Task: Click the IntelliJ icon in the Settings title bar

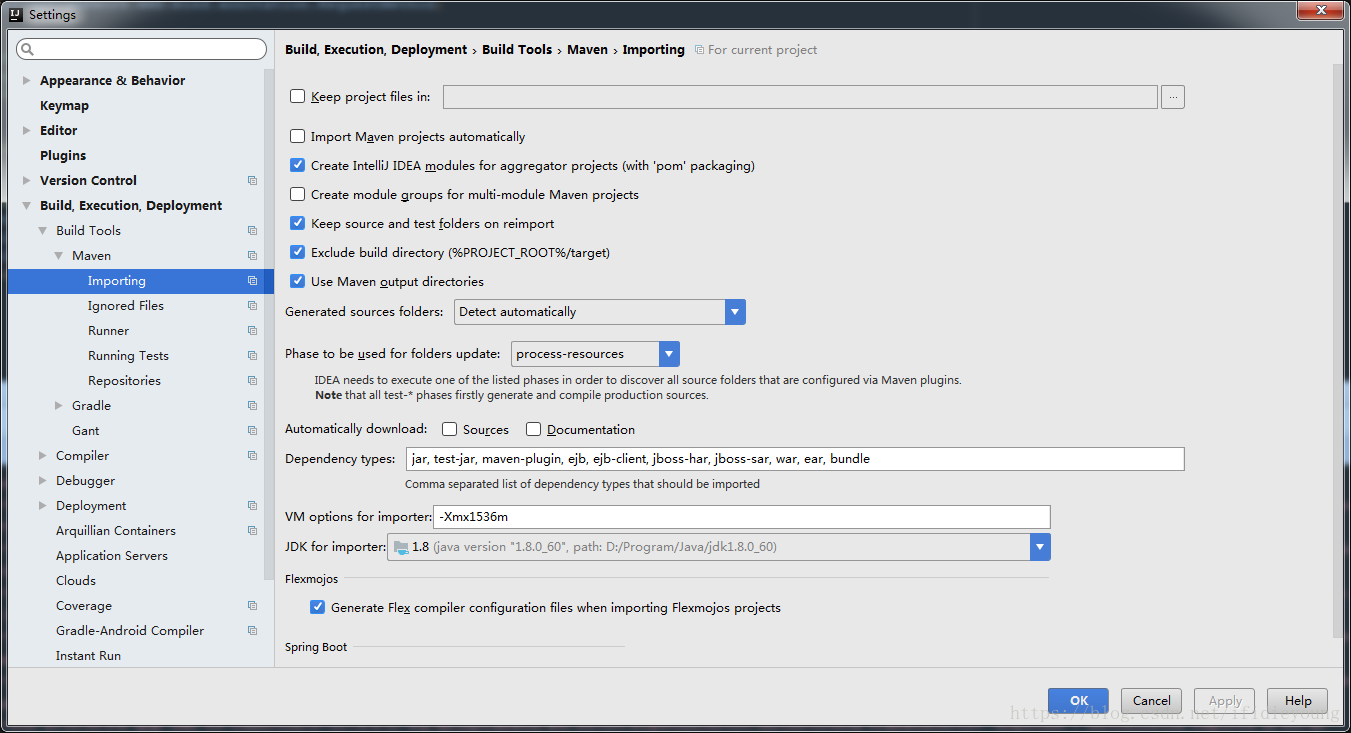Action: pos(16,14)
